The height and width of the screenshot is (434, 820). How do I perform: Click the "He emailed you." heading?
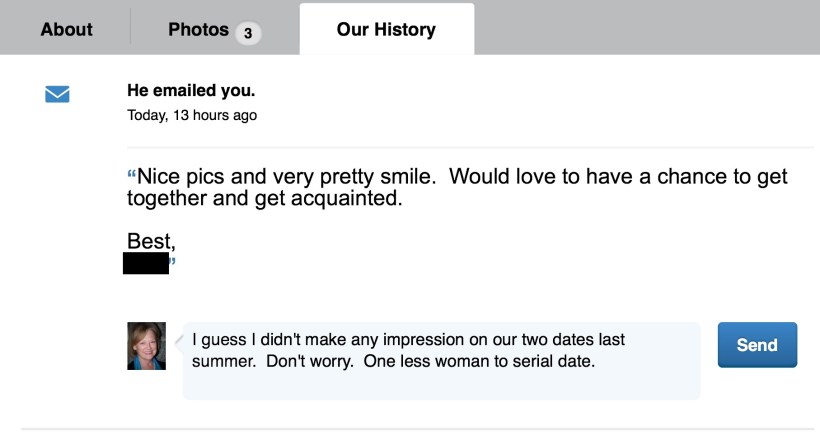[x=191, y=91]
